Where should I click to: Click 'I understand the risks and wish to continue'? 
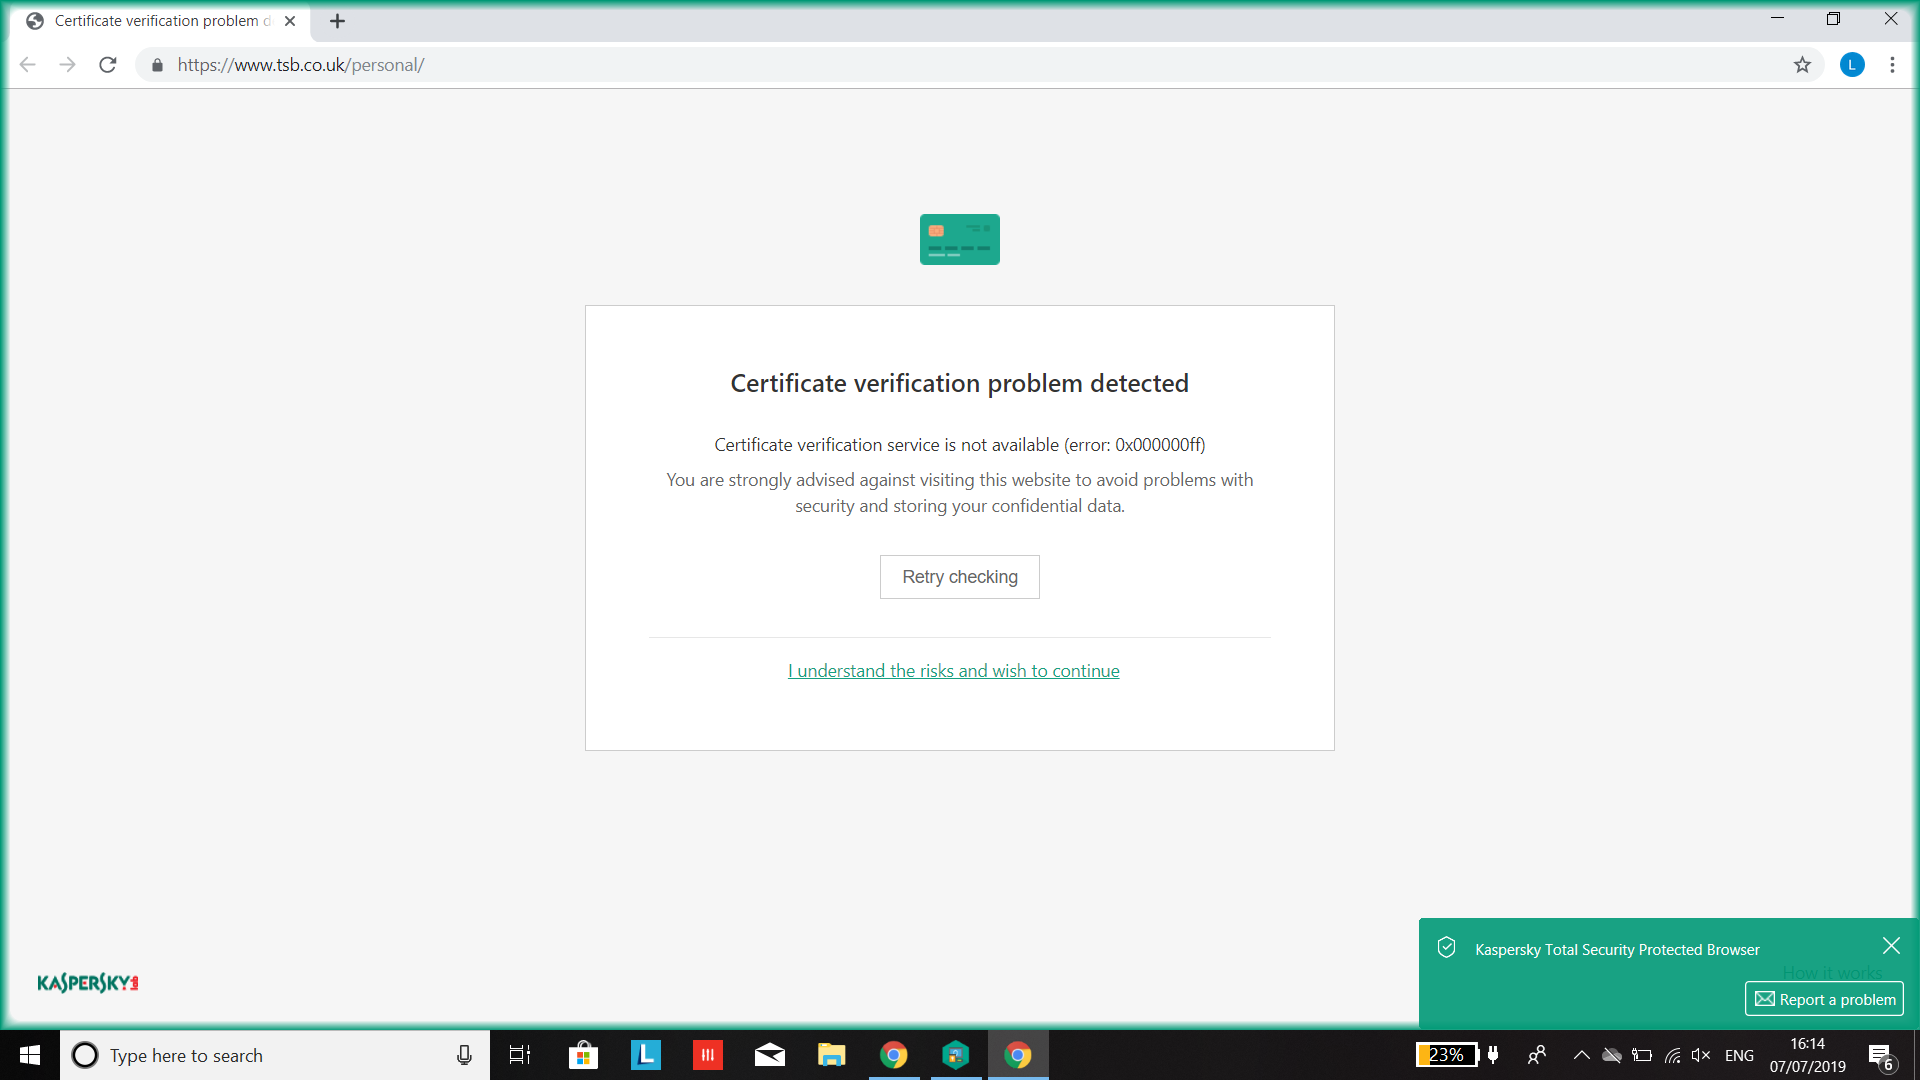pos(953,671)
